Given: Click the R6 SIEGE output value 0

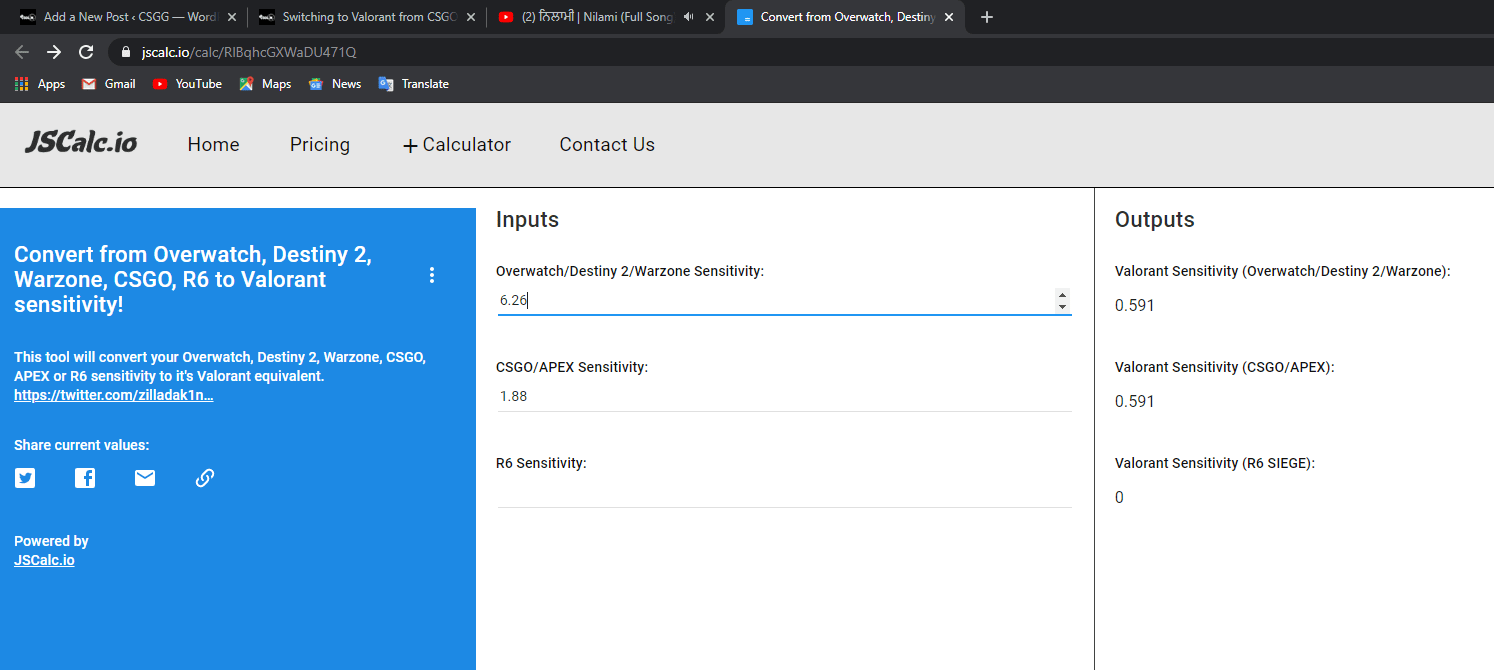Looking at the screenshot, I should (1119, 498).
